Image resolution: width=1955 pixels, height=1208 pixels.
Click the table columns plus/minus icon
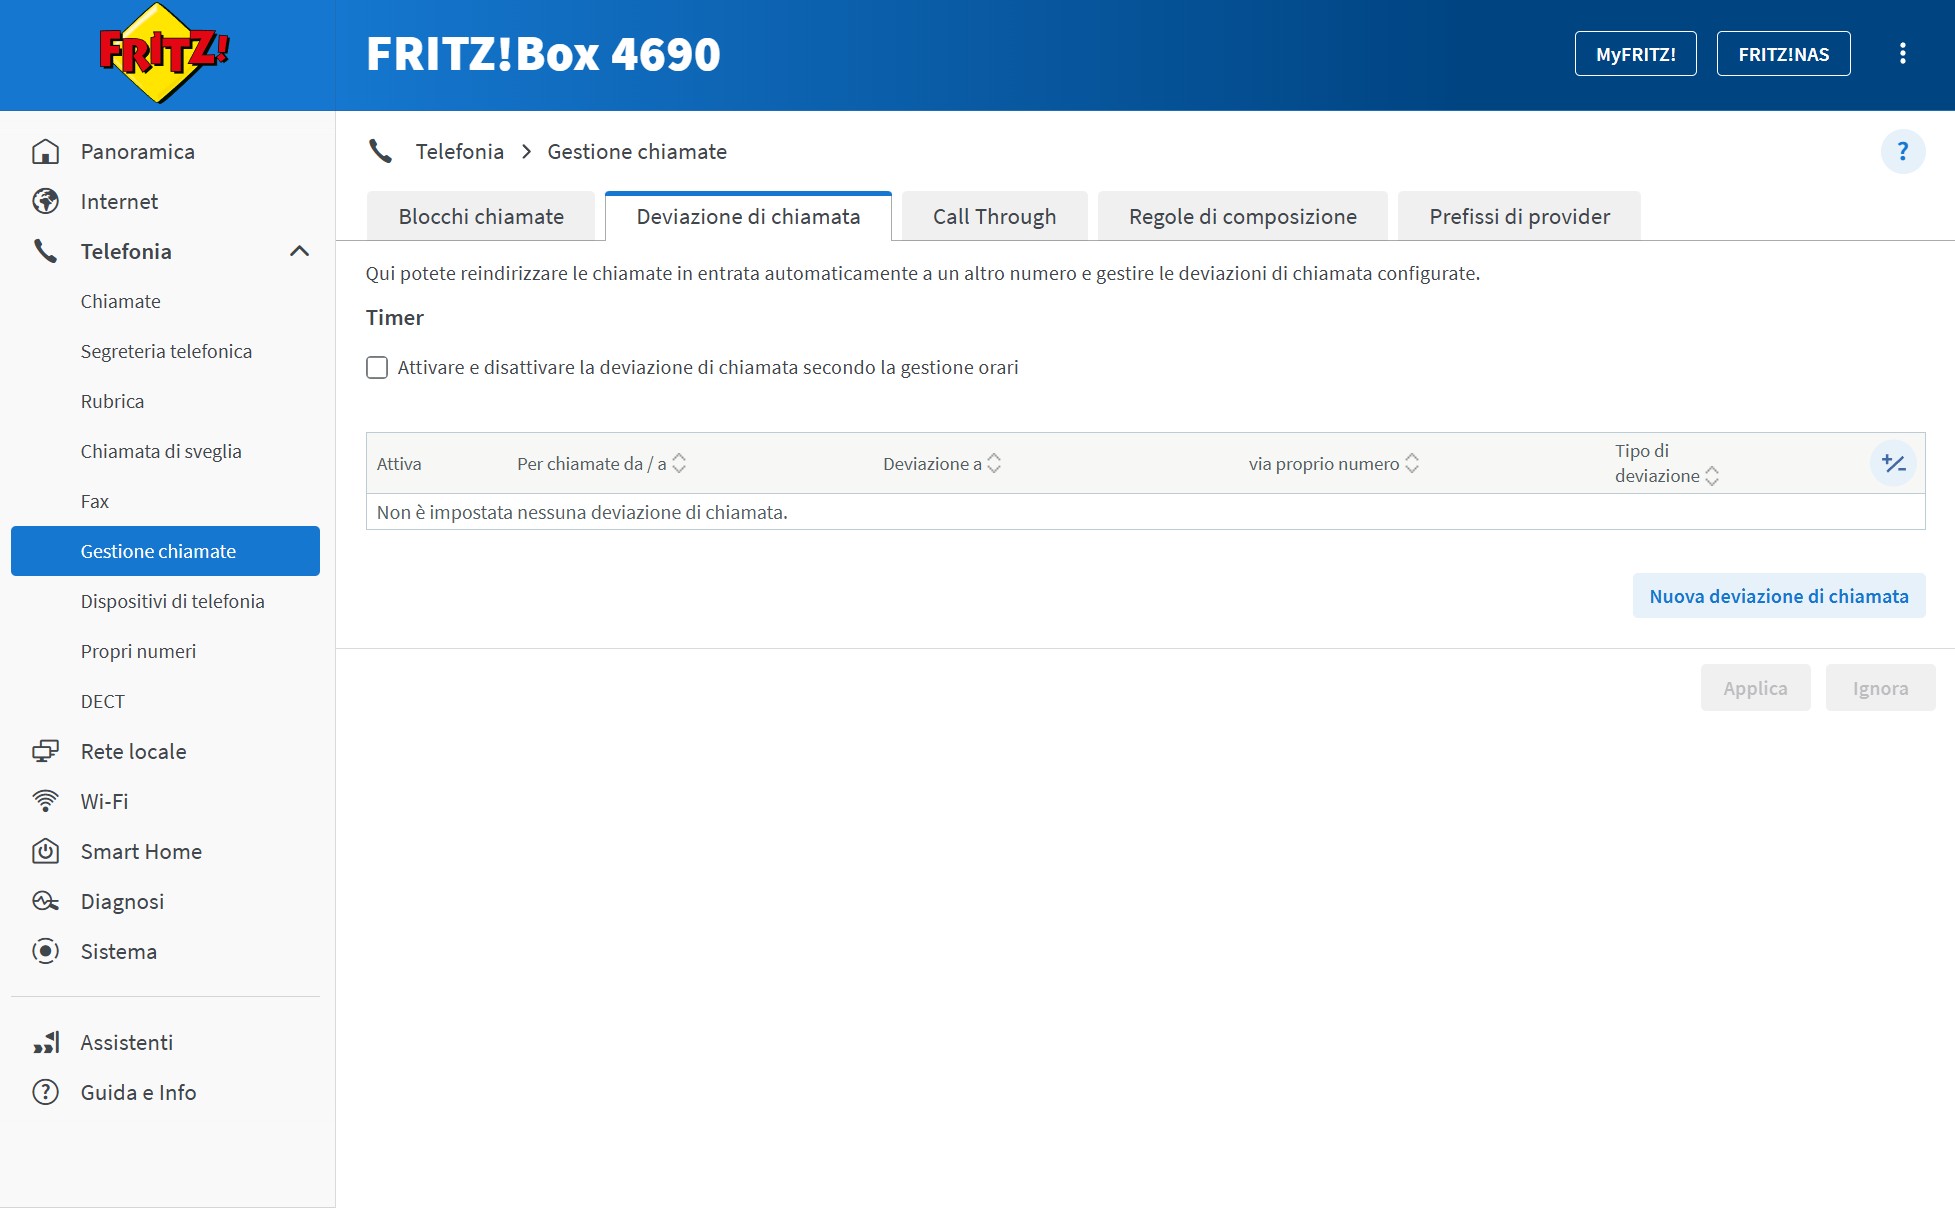pos(1893,464)
